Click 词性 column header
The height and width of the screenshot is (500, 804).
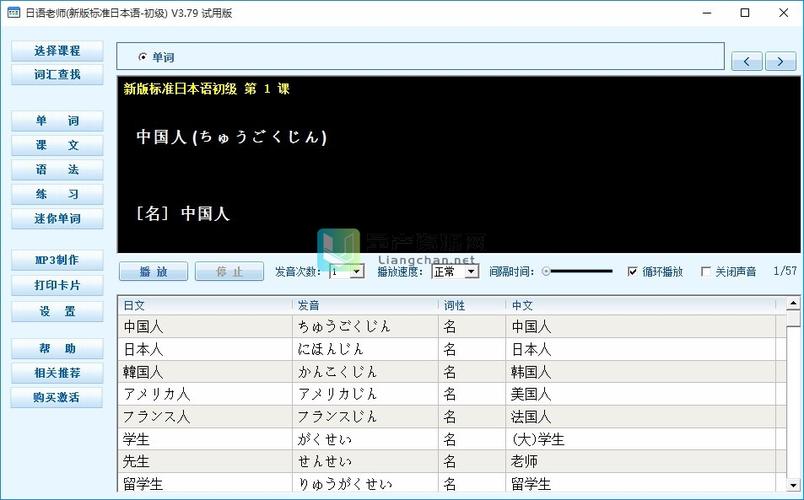(472, 306)
